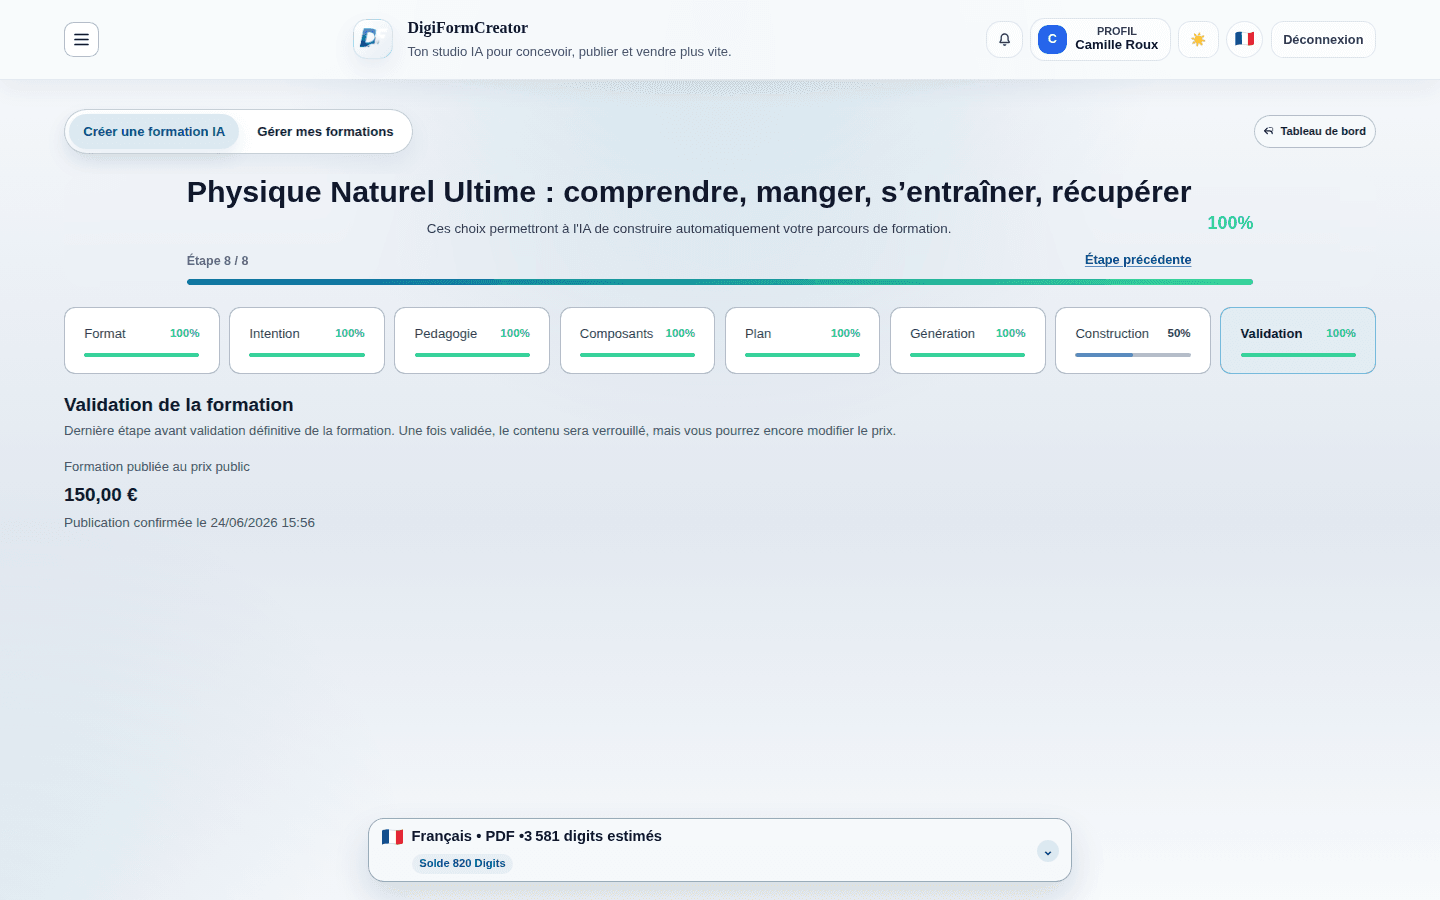Click the 150,00 € price
Screen dimensions: 1440x900
(x=101, y=495)
